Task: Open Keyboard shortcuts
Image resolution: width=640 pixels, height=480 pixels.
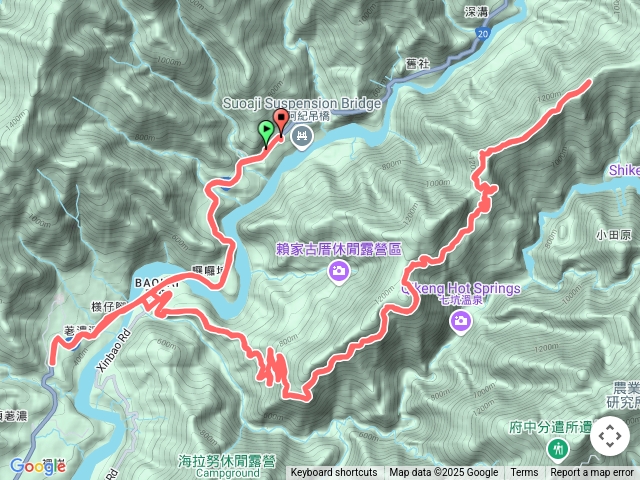Action: point(334,473)
